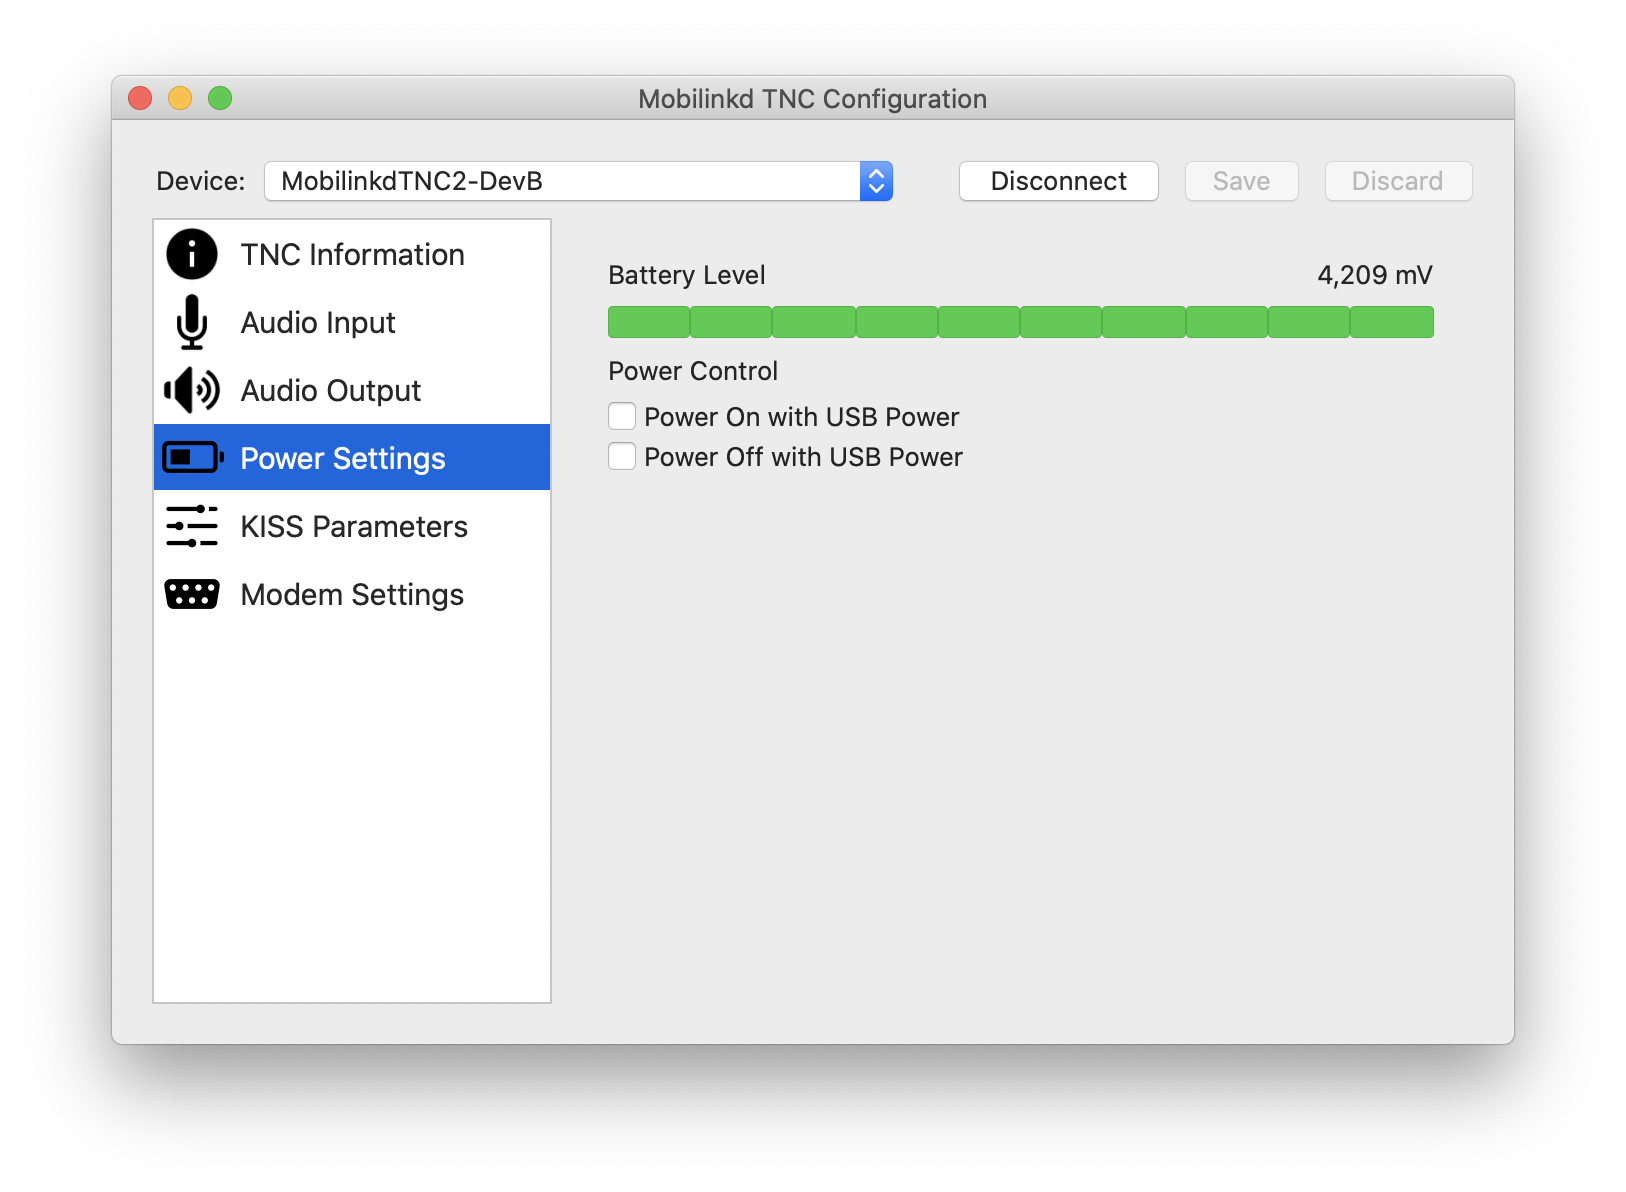Click the TNC Information info icon

(x=191, y=254)
